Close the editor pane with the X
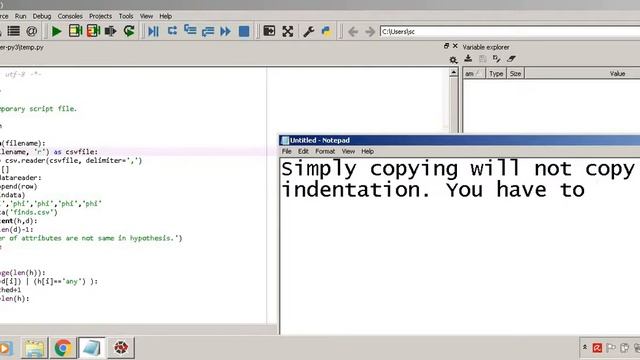Viewport: 640px width, 360px height. [x=455, y=46]
